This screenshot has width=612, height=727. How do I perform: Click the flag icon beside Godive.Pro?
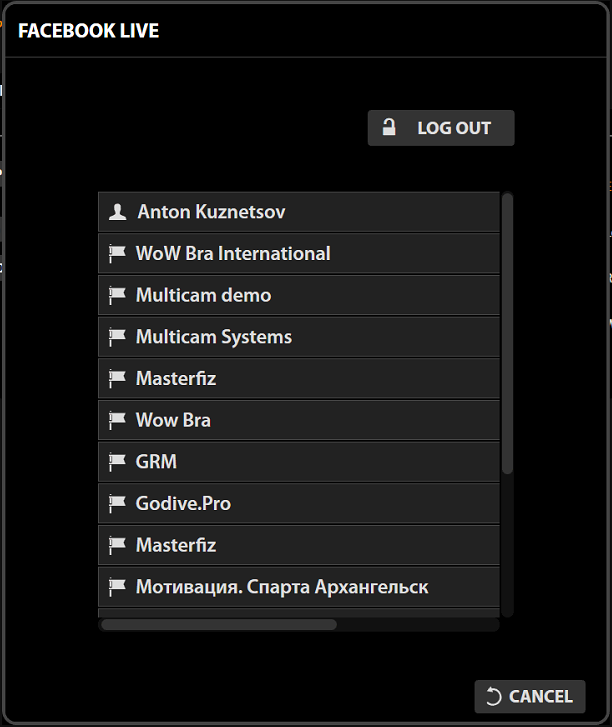117,504
